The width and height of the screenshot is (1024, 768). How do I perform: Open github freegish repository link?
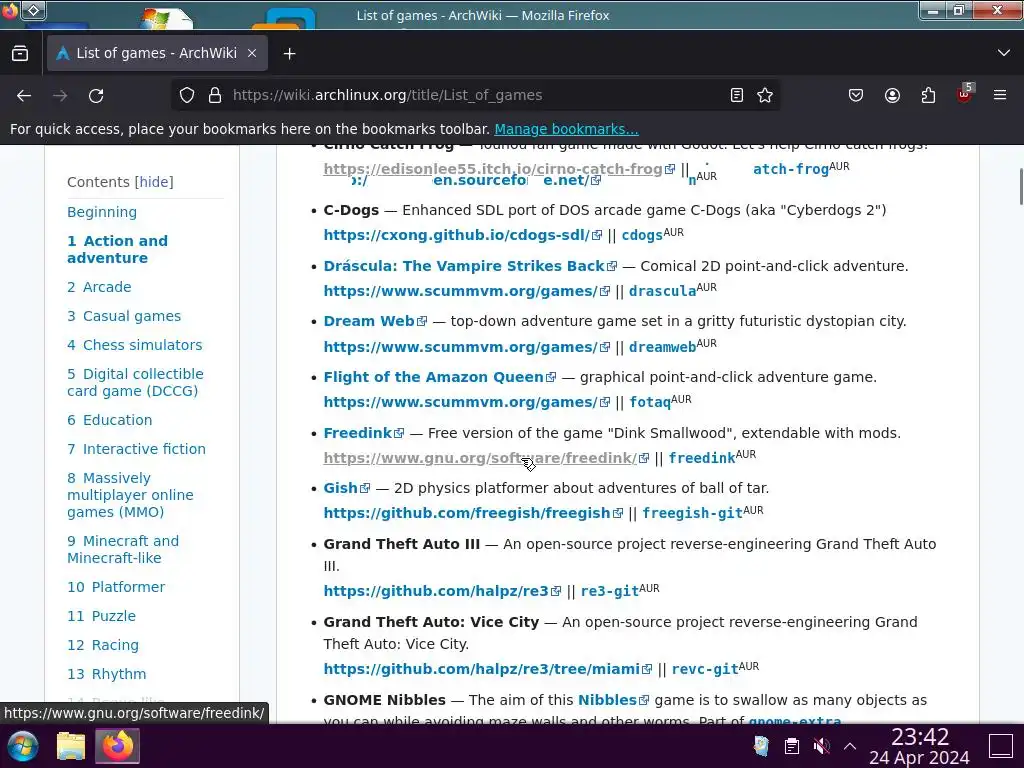473,513
